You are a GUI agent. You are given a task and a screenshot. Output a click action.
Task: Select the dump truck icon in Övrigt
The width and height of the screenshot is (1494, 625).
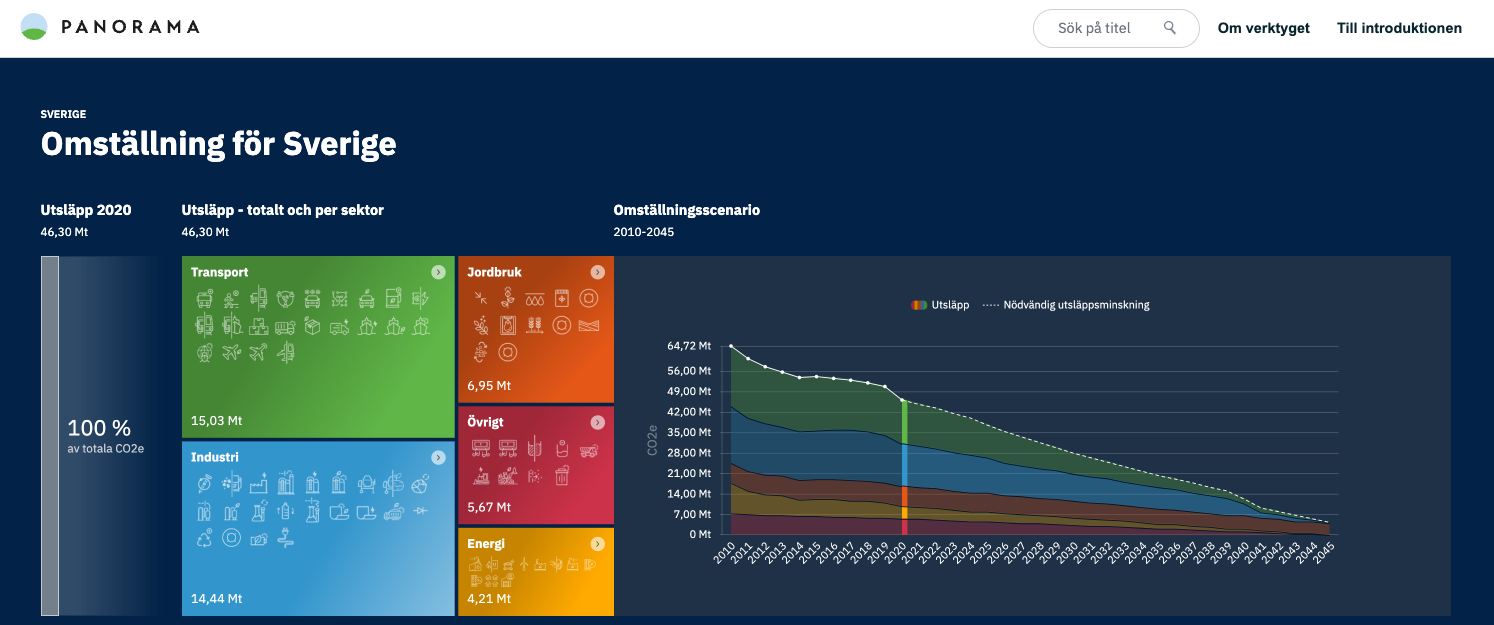pyautogui.click(x=589, y=449)
